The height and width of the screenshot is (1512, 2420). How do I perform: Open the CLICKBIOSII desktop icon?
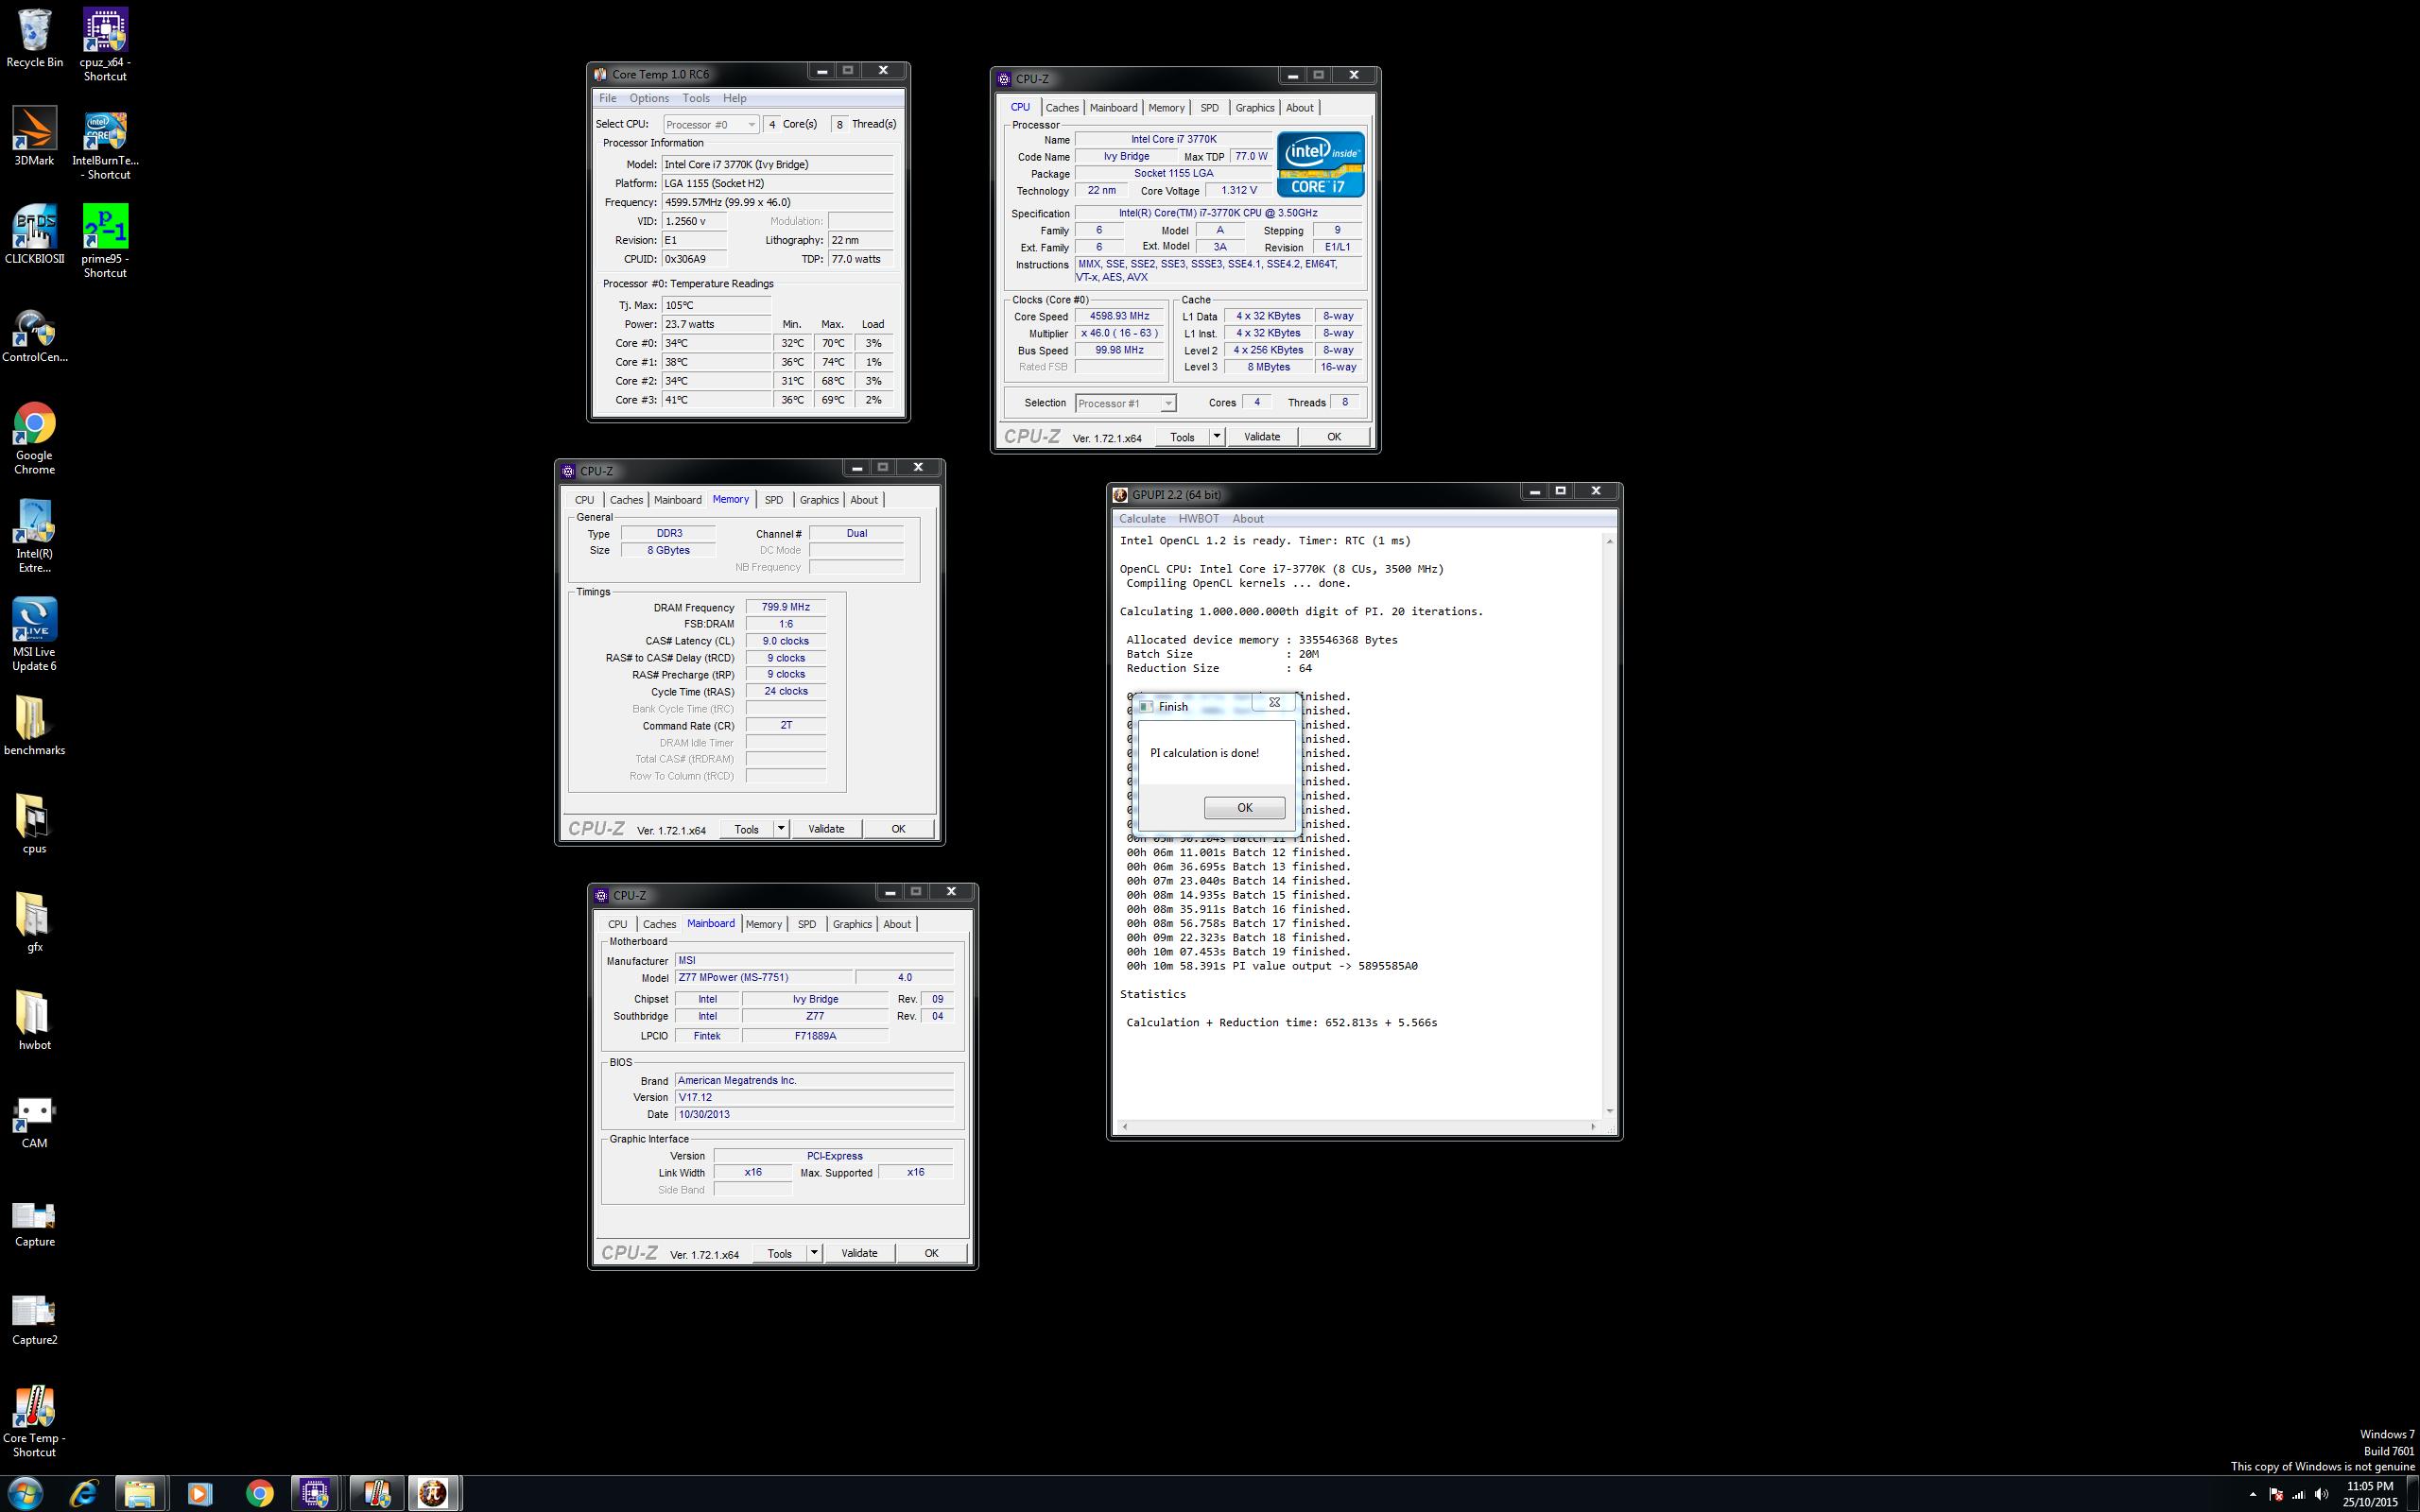(x=34, y=236)
